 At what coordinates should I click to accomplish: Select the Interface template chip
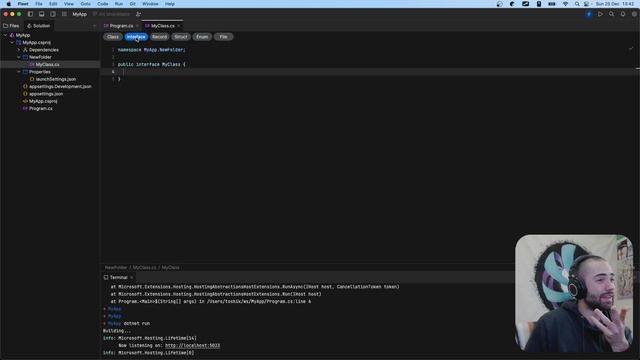[x=136, y=37]
